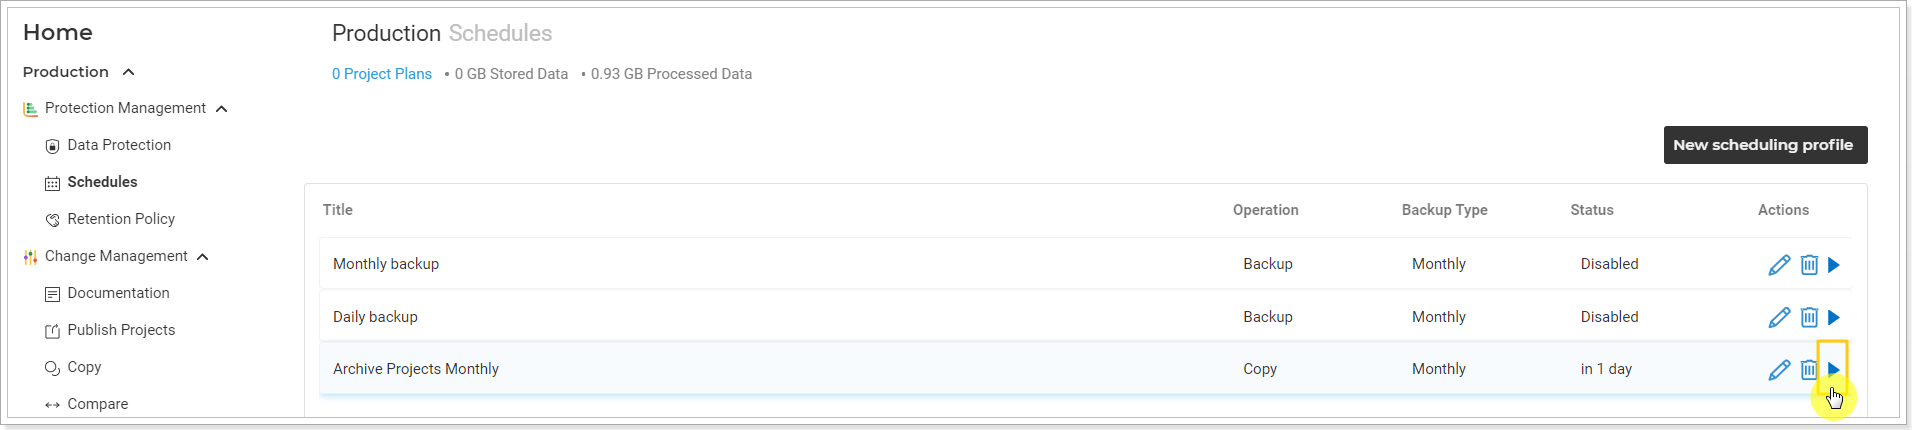This screenshot has width=1912, height=430.
Task: Run the Daily backup schedule now
Action: [1834, 317]
